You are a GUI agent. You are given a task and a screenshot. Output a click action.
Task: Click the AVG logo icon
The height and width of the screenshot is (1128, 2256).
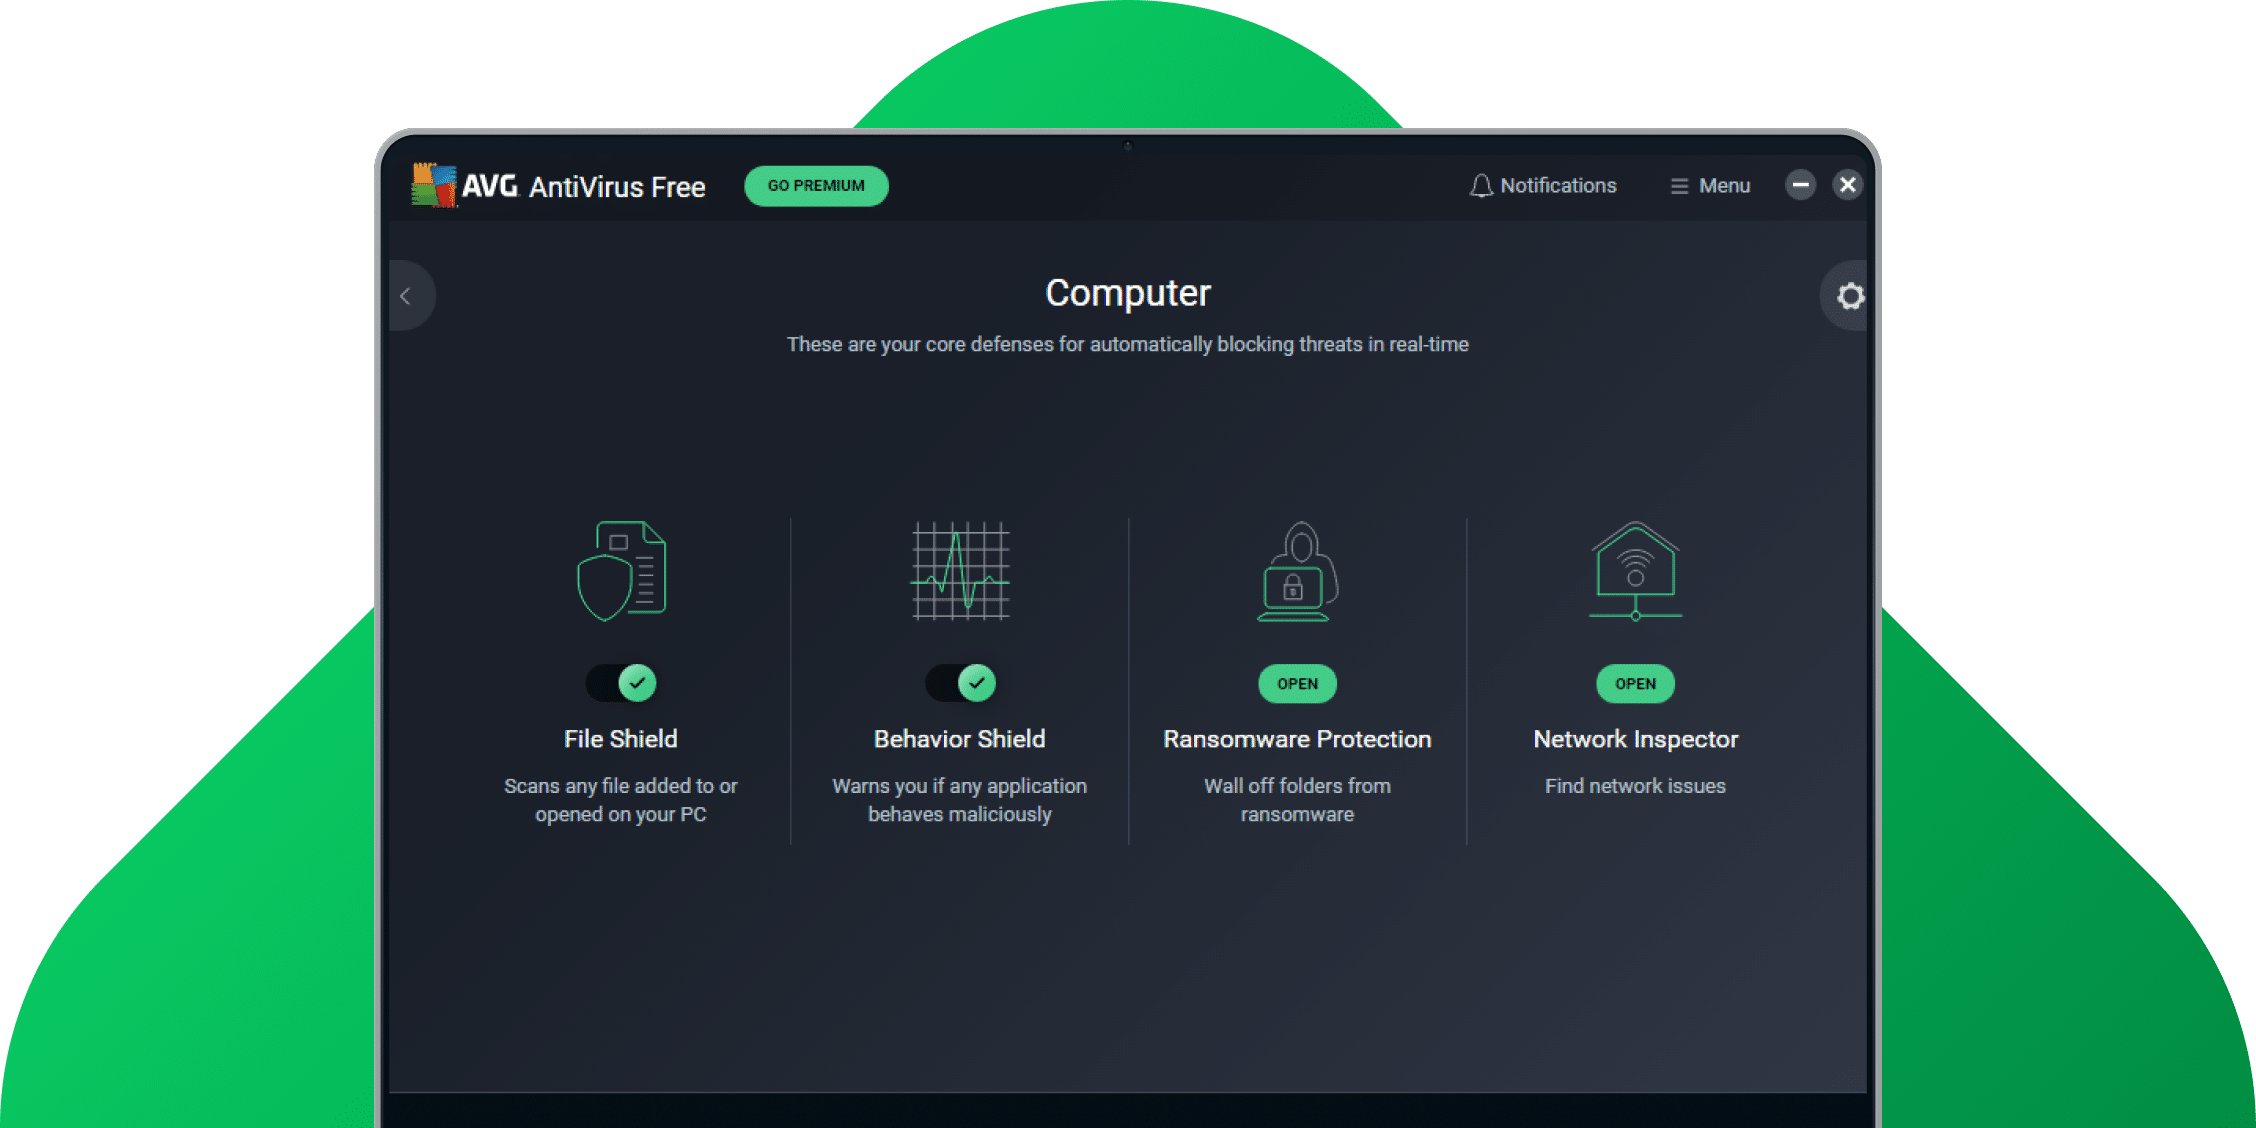click(434, 185)
